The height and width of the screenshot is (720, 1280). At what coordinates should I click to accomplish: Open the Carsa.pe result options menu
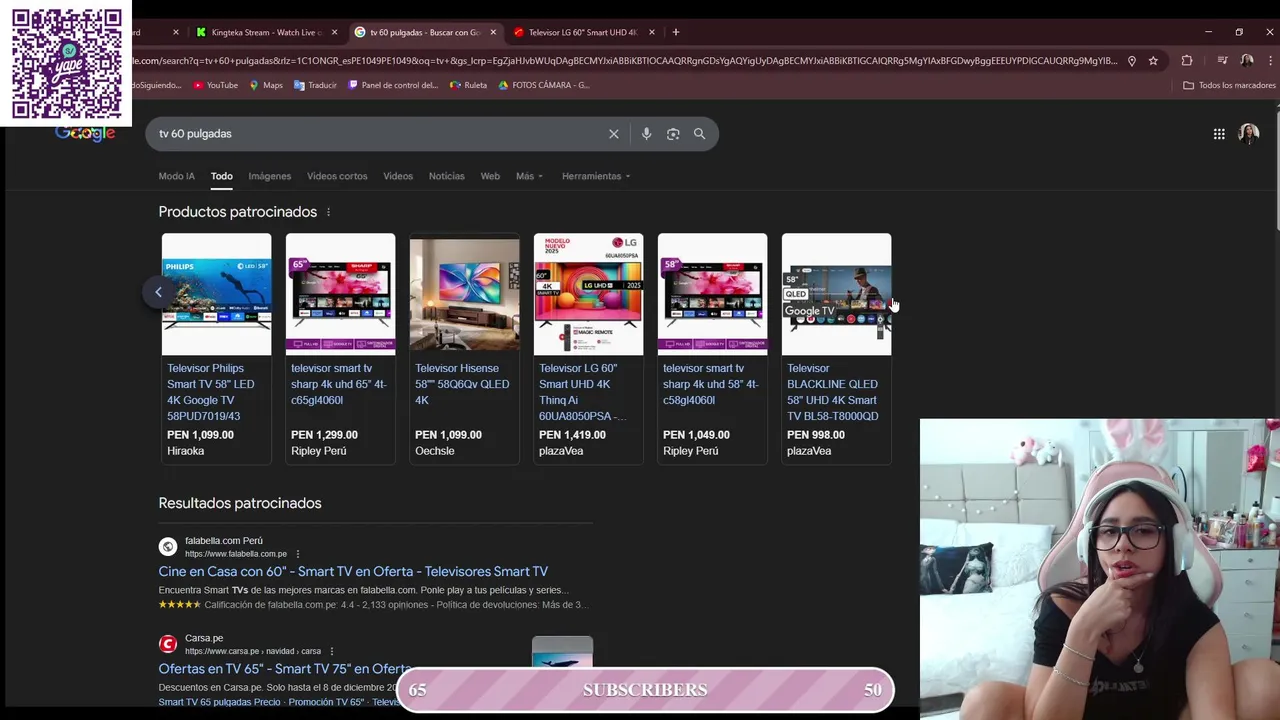coord(332,651)
